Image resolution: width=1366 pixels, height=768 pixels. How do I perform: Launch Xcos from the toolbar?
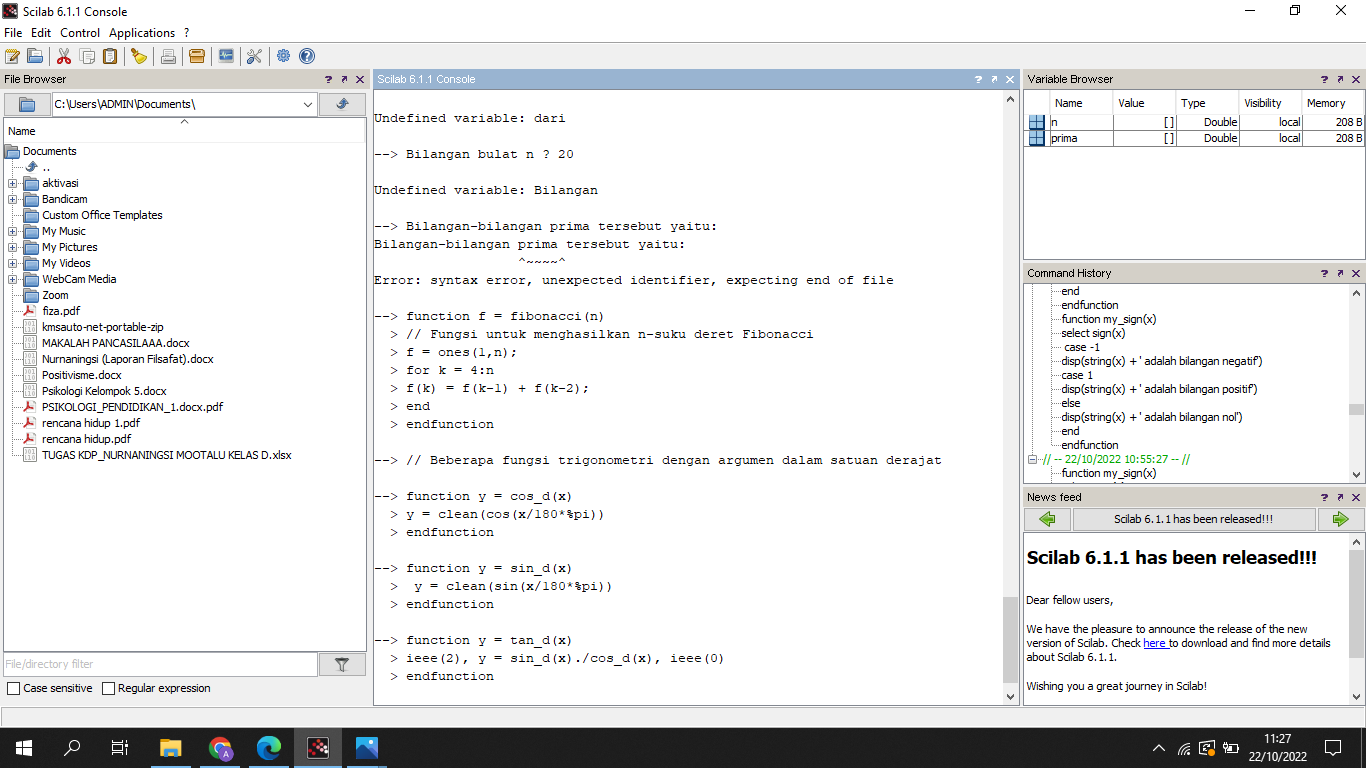[x=226, y=56]
